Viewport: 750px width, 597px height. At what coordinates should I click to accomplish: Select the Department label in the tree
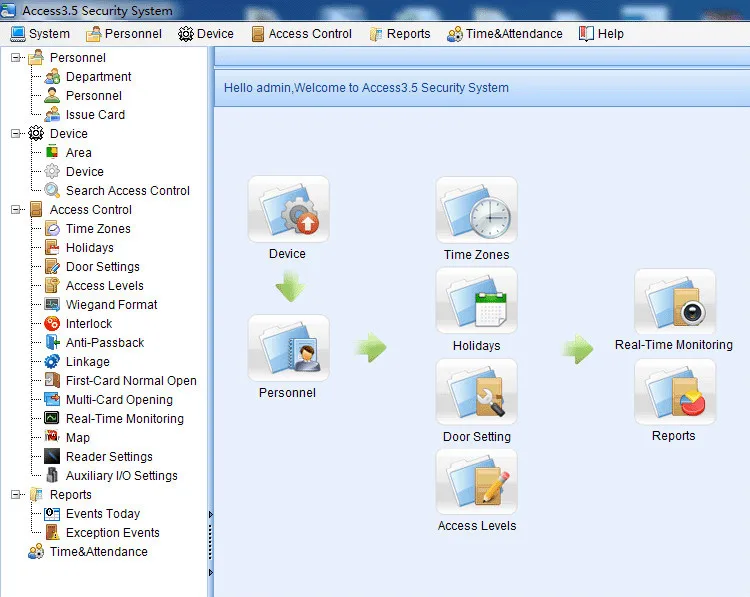click(99, 77)
